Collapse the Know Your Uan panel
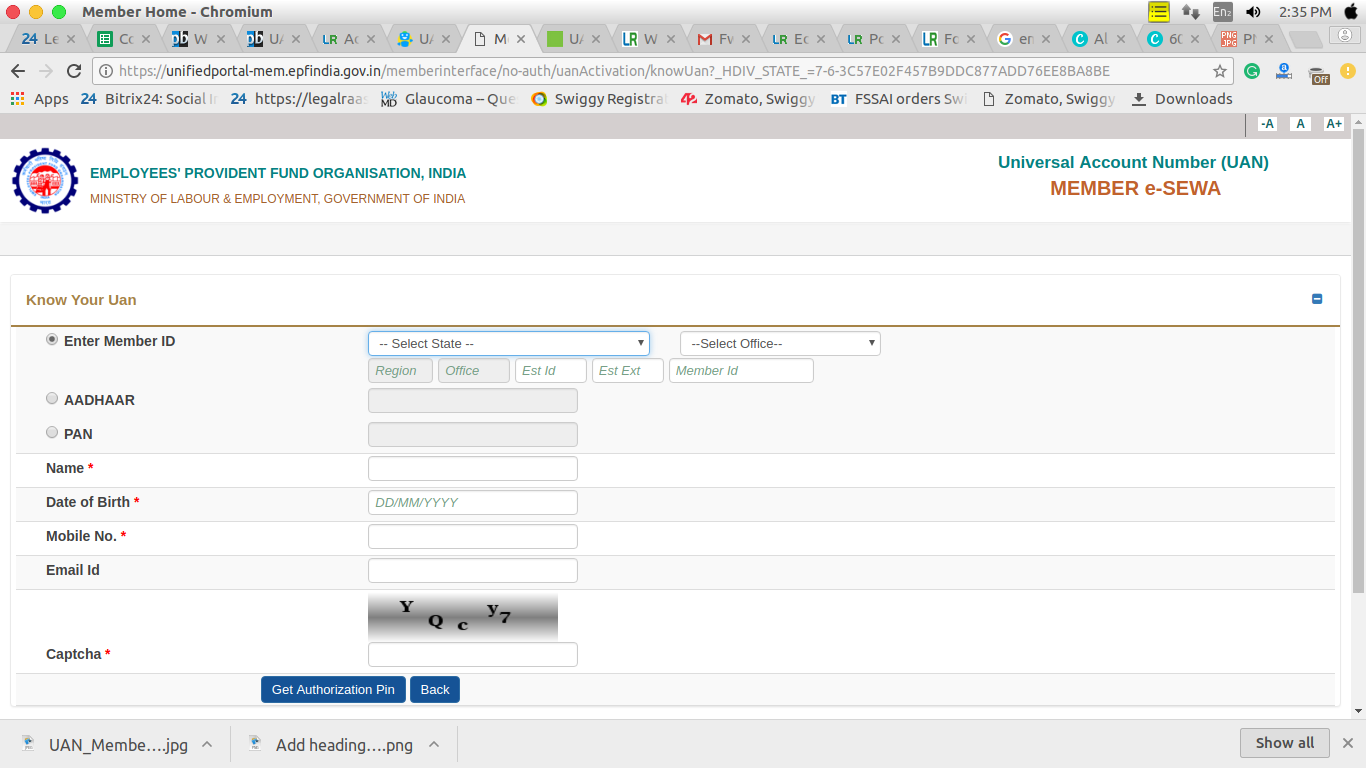 point(1317,299)
